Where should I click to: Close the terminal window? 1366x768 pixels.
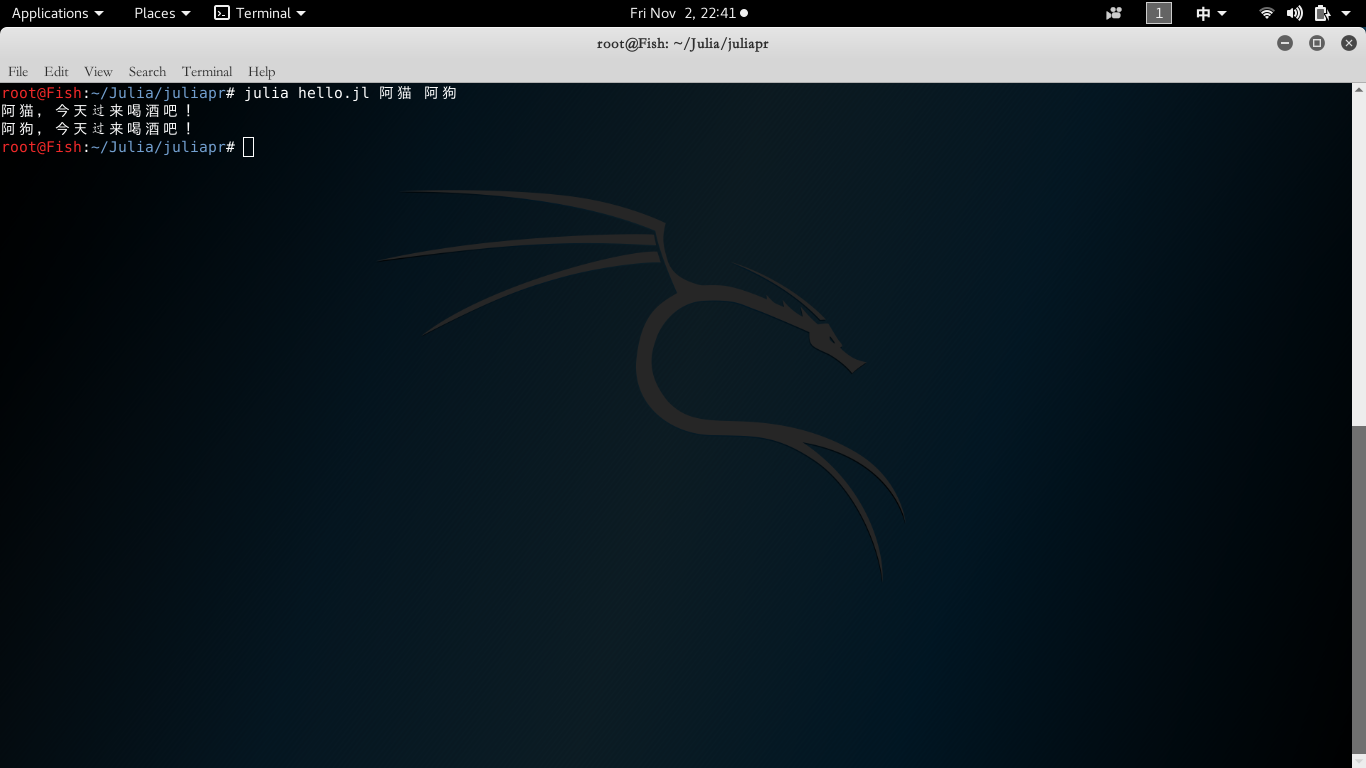[1349, 43]
